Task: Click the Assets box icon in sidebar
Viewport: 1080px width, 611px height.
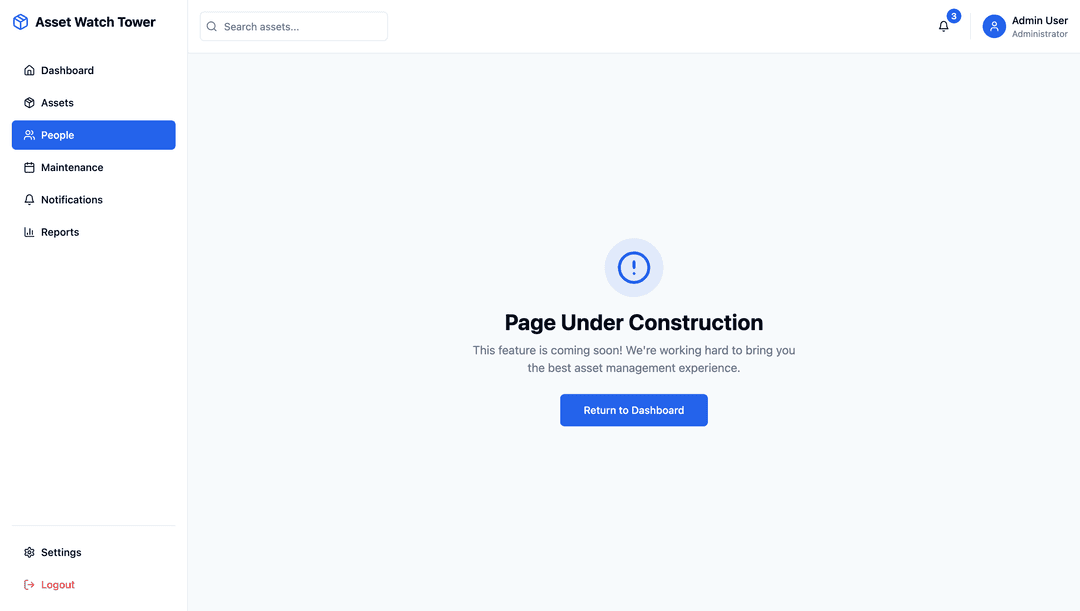Action: pos(29,103)
